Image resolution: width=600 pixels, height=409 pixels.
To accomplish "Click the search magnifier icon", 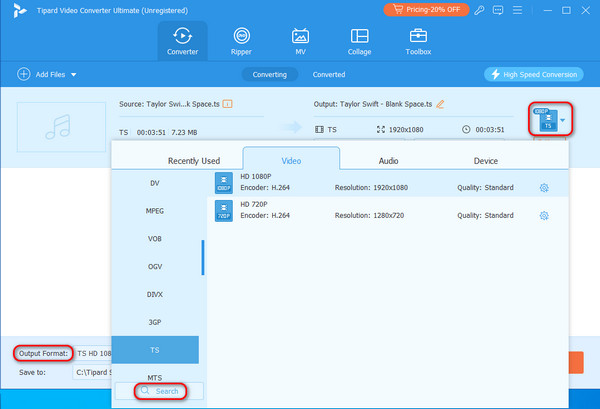I will click(x=145, y=390).
